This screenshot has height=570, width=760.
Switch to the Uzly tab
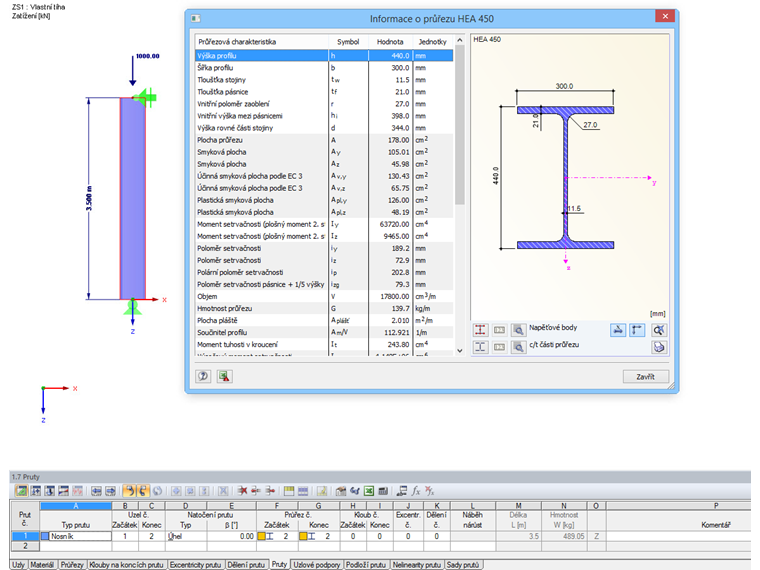tap(19, 565)
